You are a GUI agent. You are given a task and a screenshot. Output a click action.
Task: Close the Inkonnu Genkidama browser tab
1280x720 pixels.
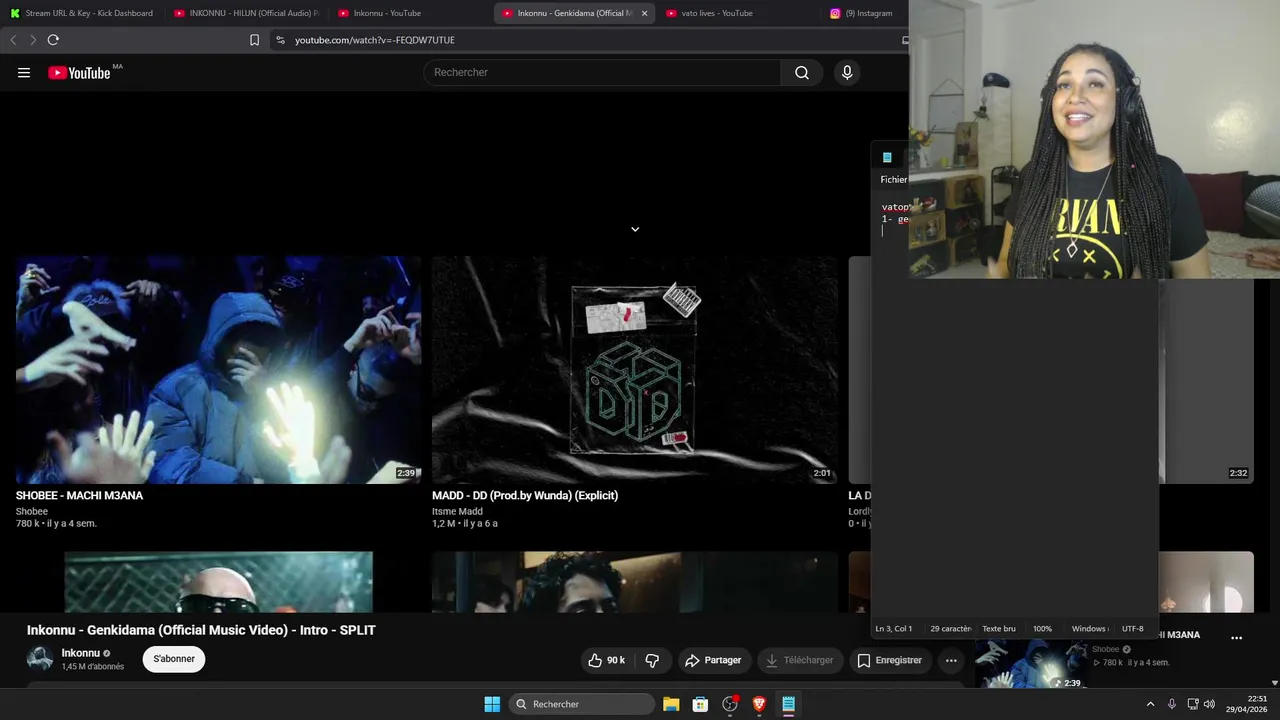coord(644,13)
